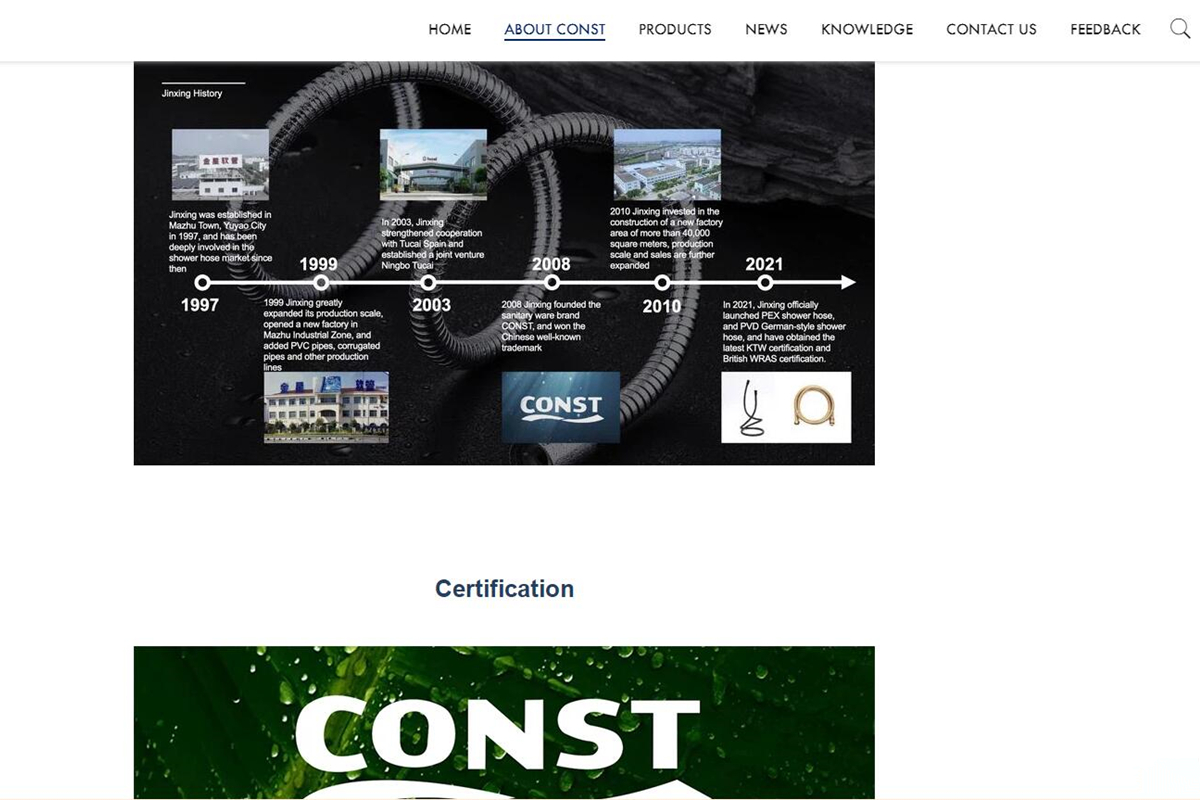Click the 'Jinxing History' label
This screenshot has width=1200, height=800.
pos(192,93)
